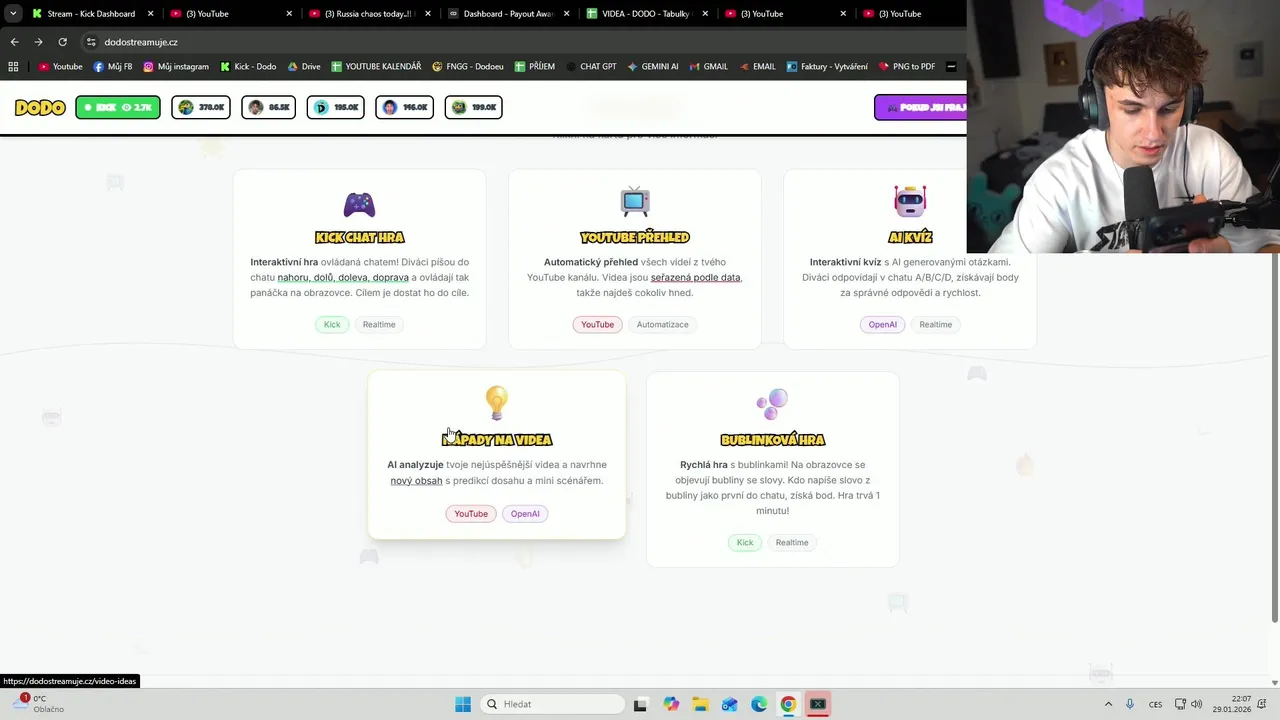The width and height of the screenshot is (1280, 720).
Task: Click Kick tag on Kick chat hra card
Action: click(x=332, y=324)
